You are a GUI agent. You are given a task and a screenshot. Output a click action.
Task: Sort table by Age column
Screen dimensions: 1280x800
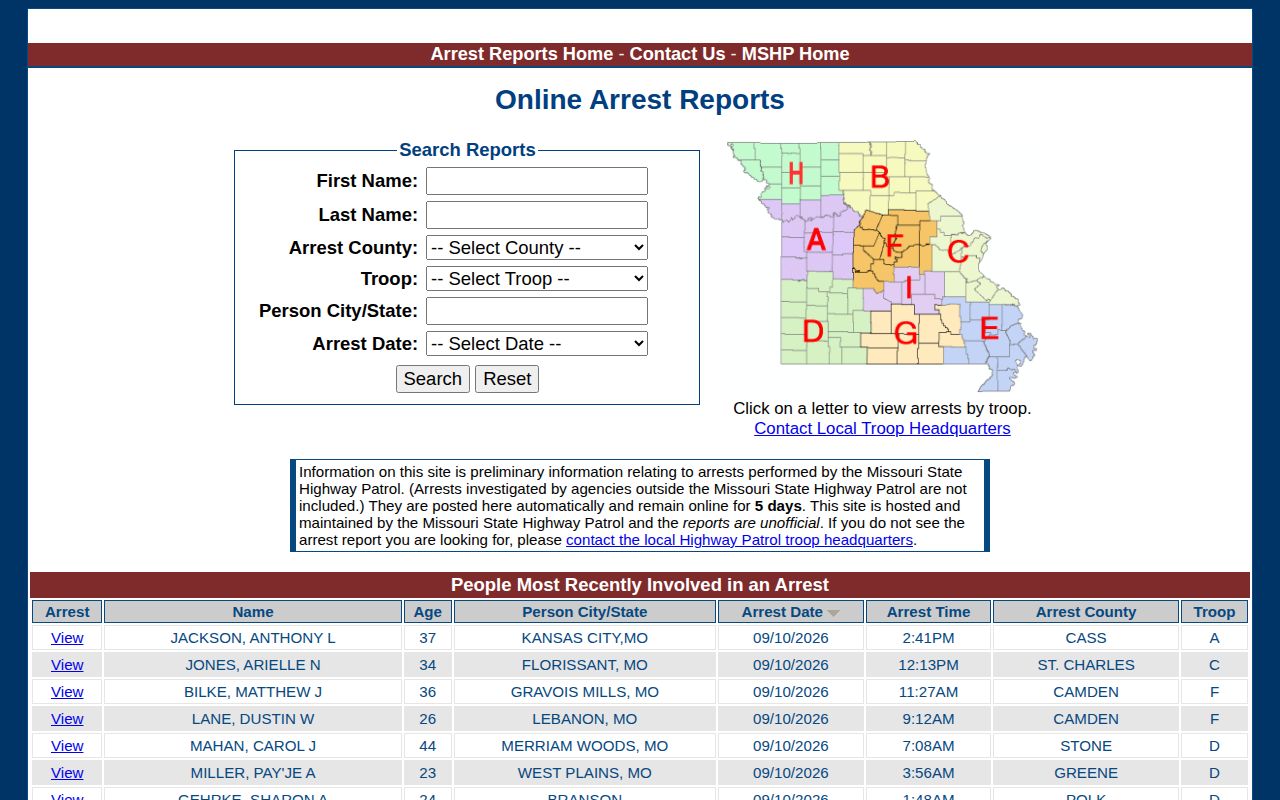point(428,612)
